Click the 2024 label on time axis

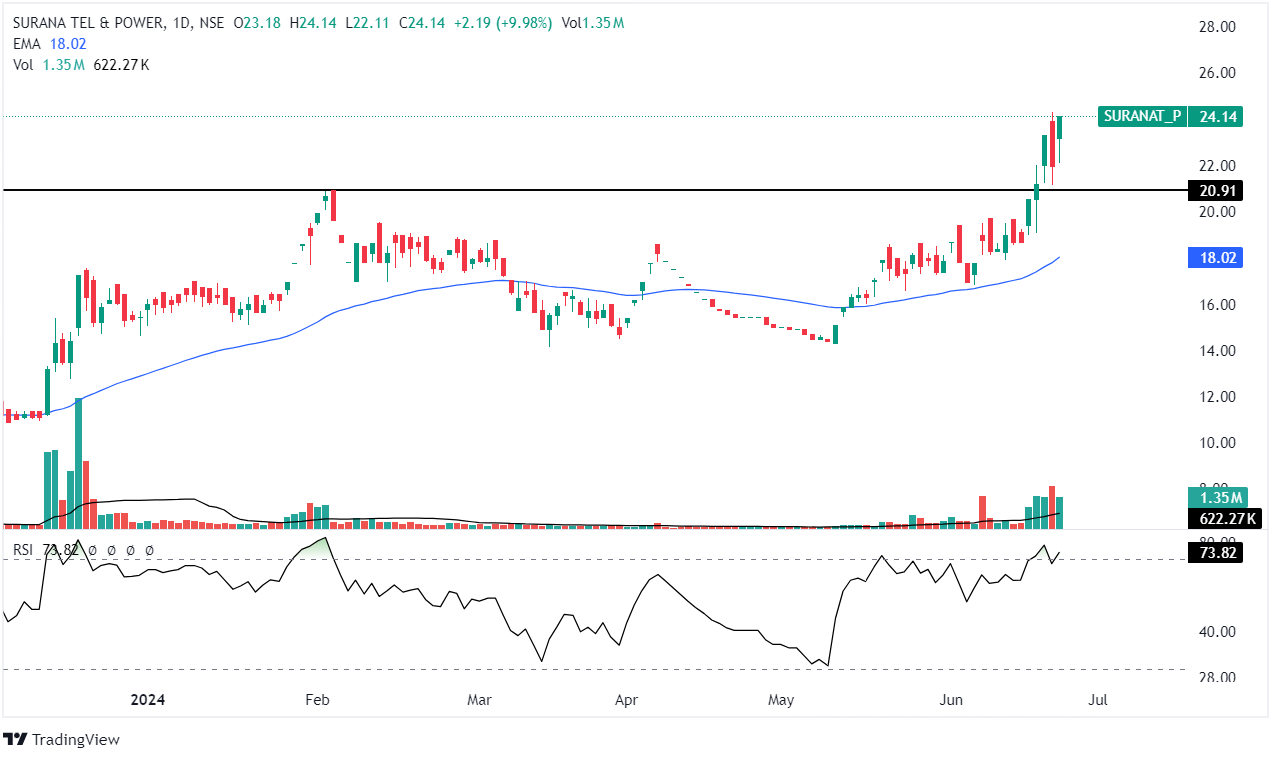click(149, 700)
